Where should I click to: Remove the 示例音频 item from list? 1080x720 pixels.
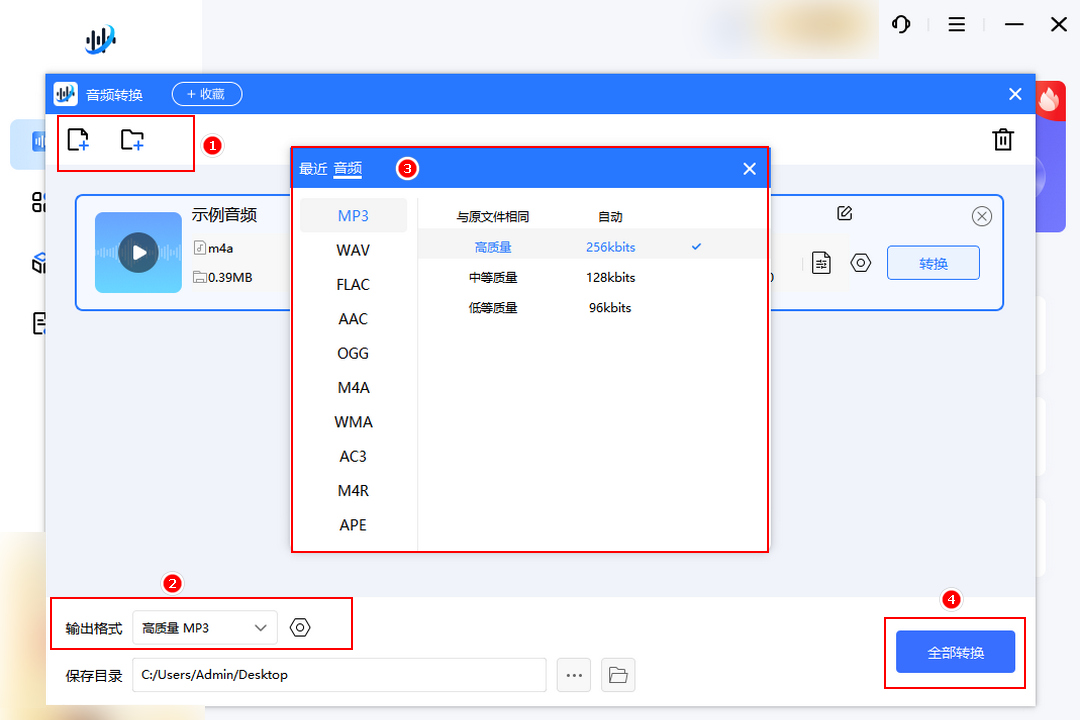pos(982,216)
